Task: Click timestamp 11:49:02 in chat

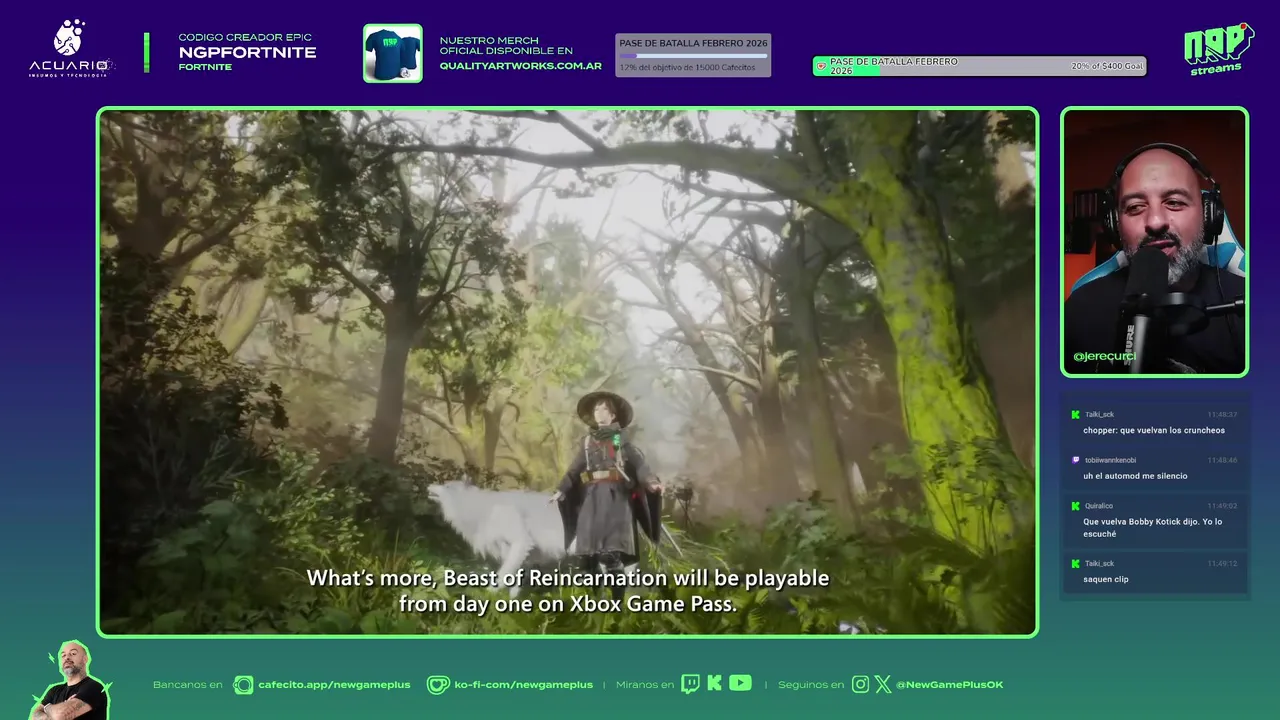Action: click(1222, 506)
